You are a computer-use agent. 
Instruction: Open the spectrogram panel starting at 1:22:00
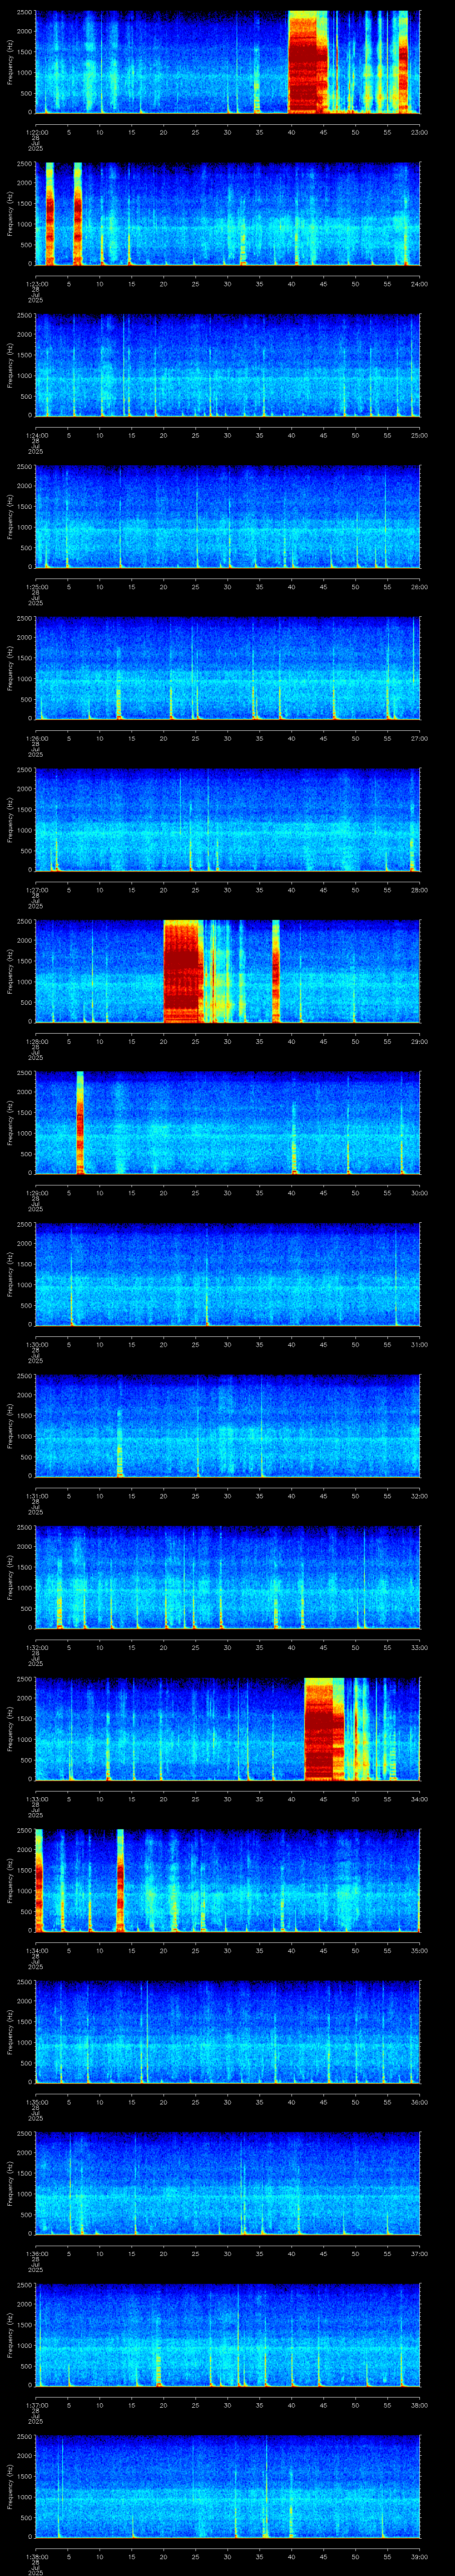(x=227, y=62)
